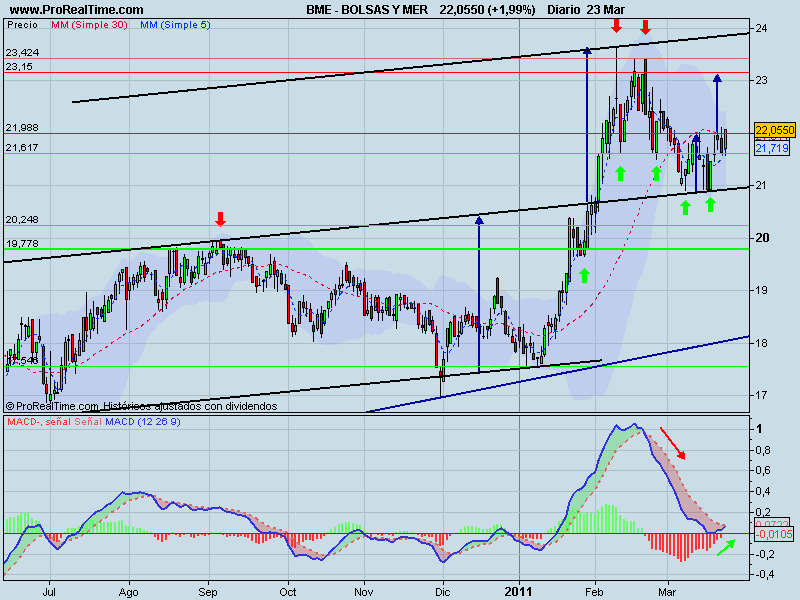Select the Diario timeframe label
This screenshot has height=600, width=800.
point(564,10)
